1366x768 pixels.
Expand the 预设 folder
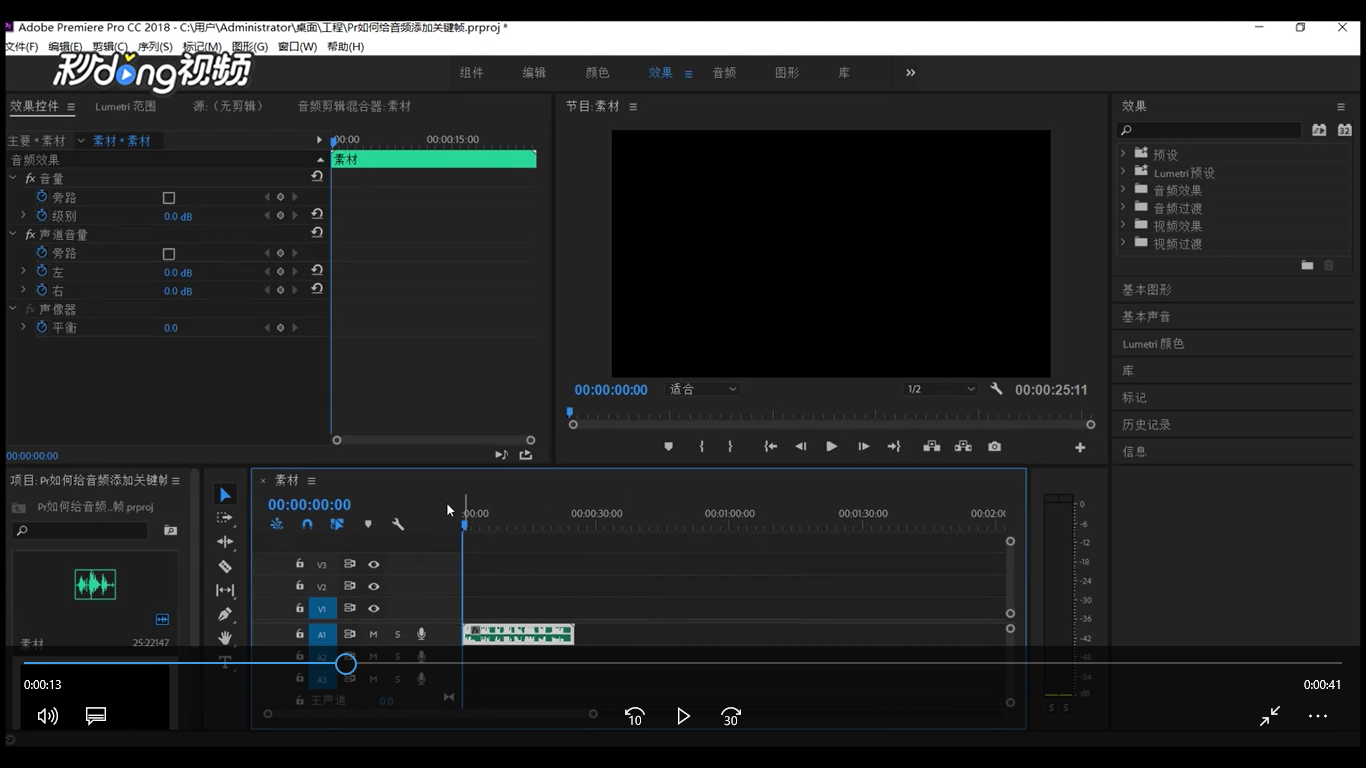coord(1123,154)
